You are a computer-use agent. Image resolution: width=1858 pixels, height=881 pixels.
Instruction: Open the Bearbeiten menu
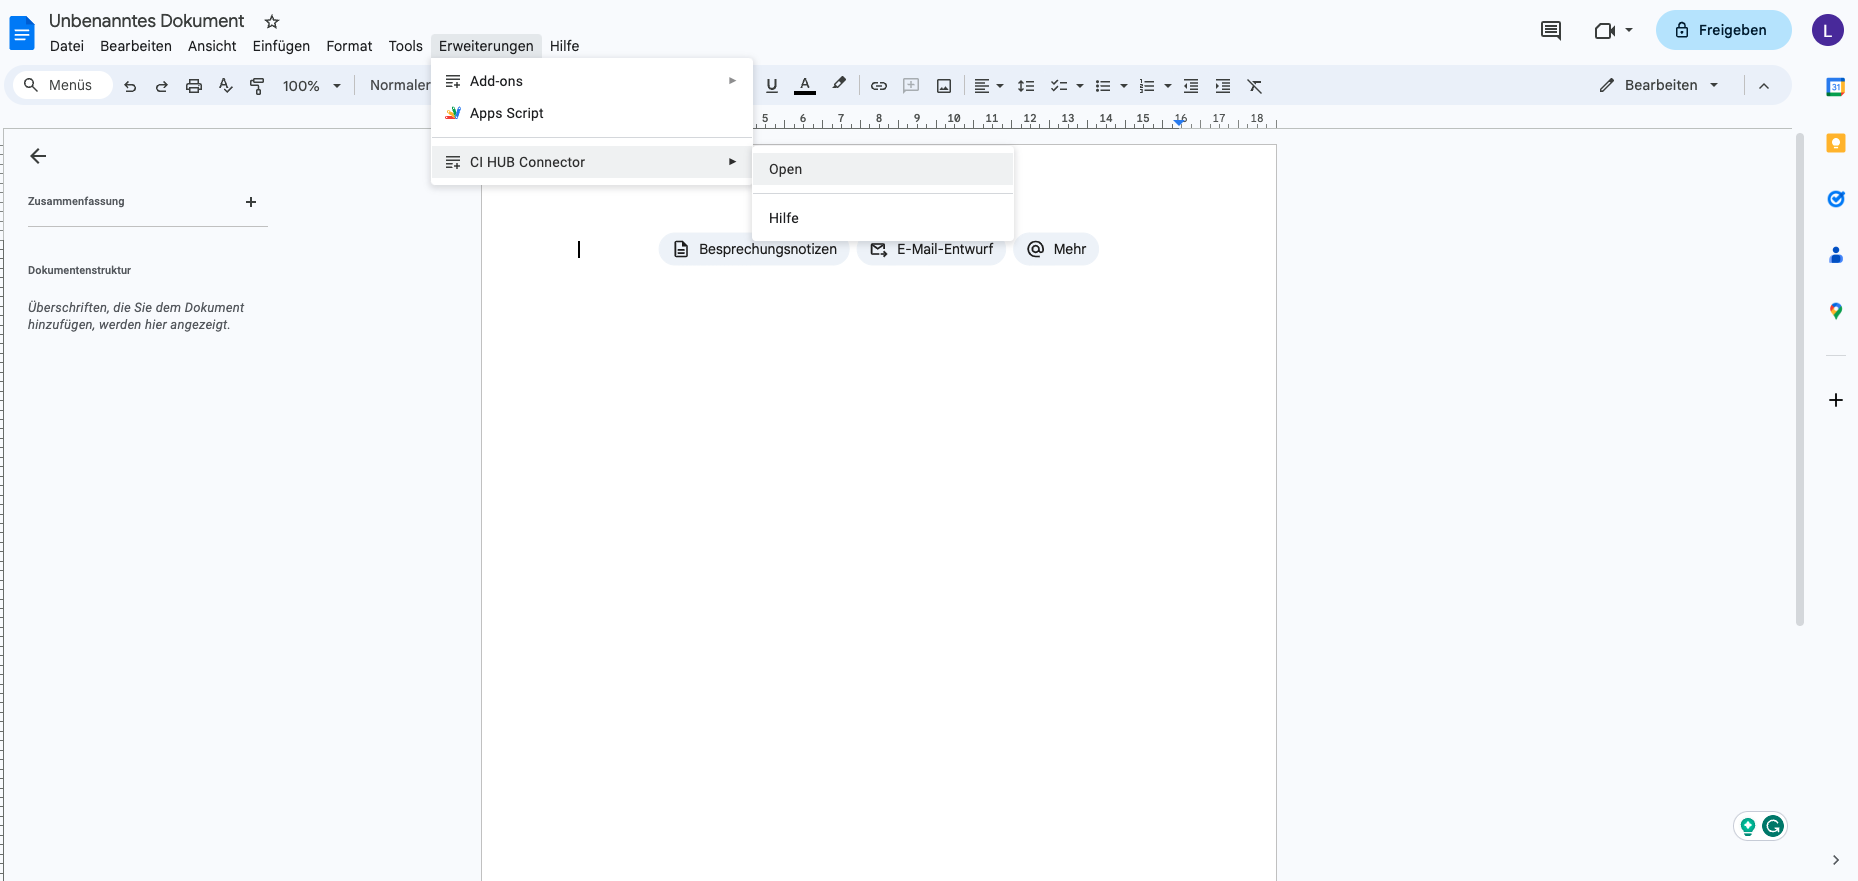point(136,46)
